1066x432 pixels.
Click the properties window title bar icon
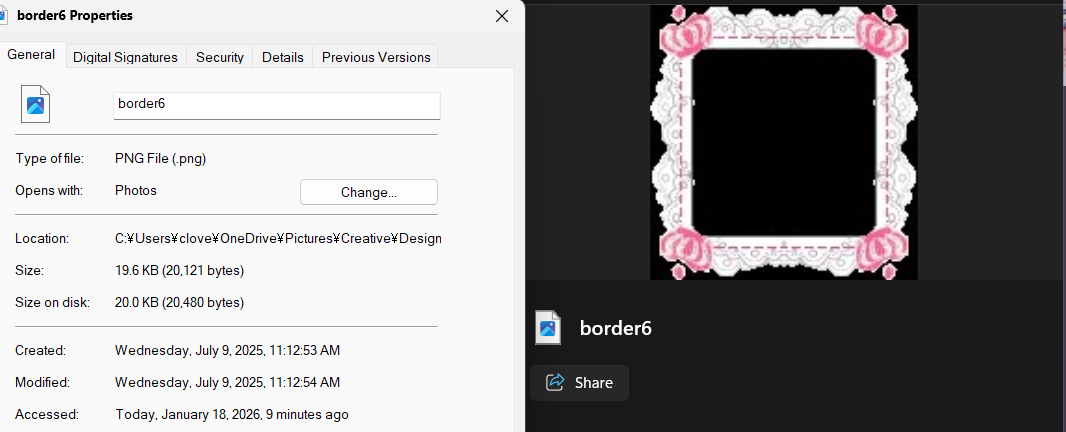tap(3, 15)
